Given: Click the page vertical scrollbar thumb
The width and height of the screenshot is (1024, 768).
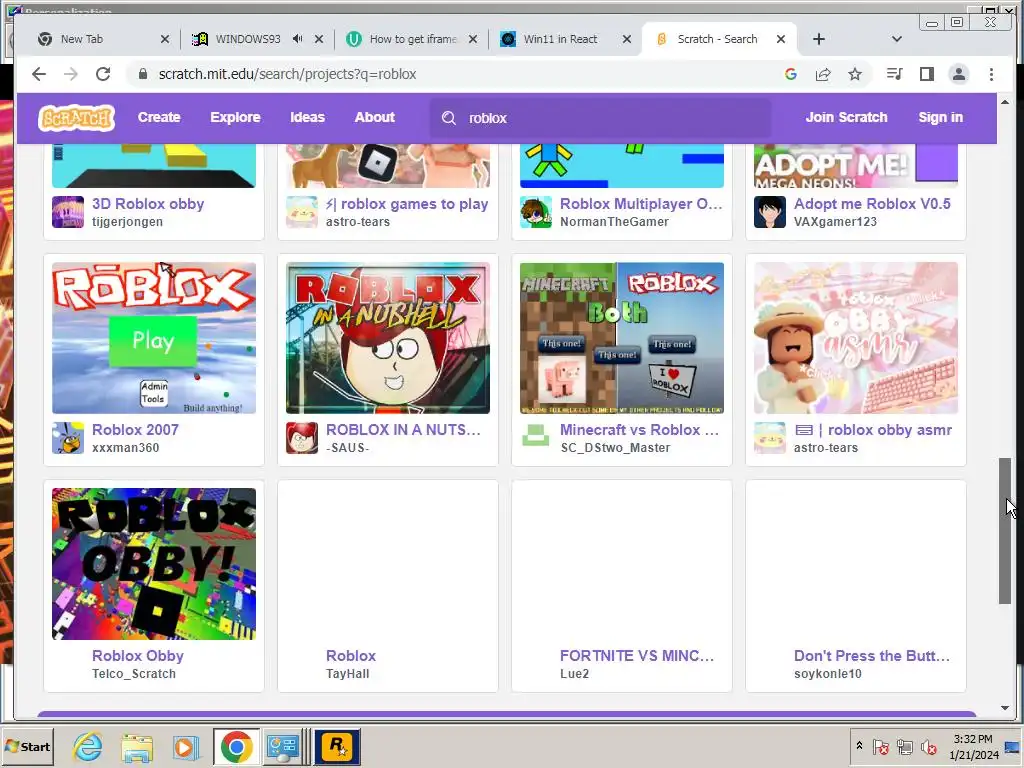Looking at the screenshot, I should [1004, 531].
